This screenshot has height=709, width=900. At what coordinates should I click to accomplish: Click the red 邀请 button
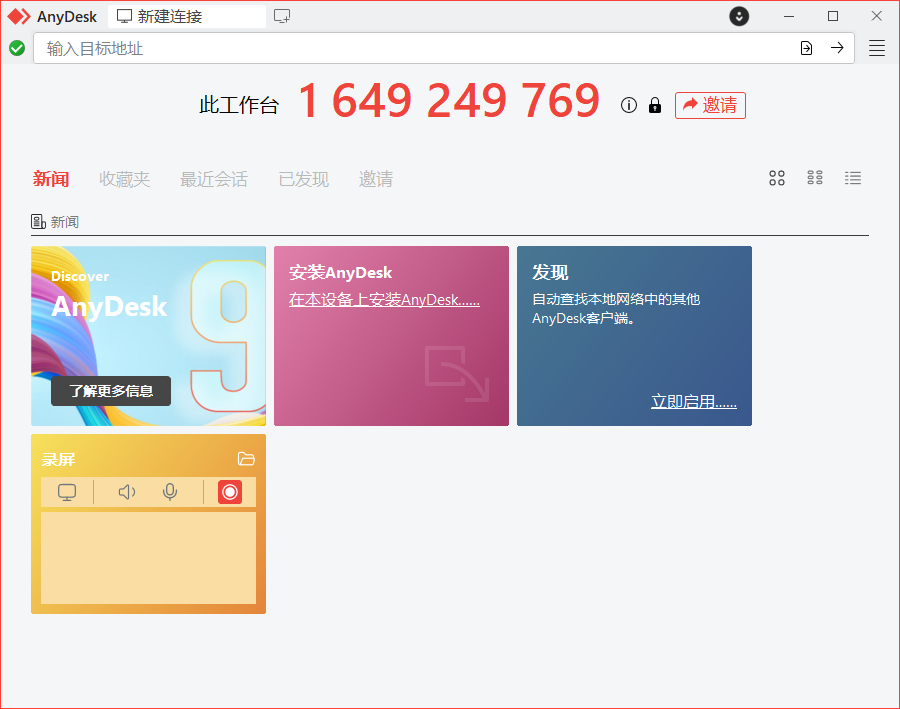tap(710, 105)
